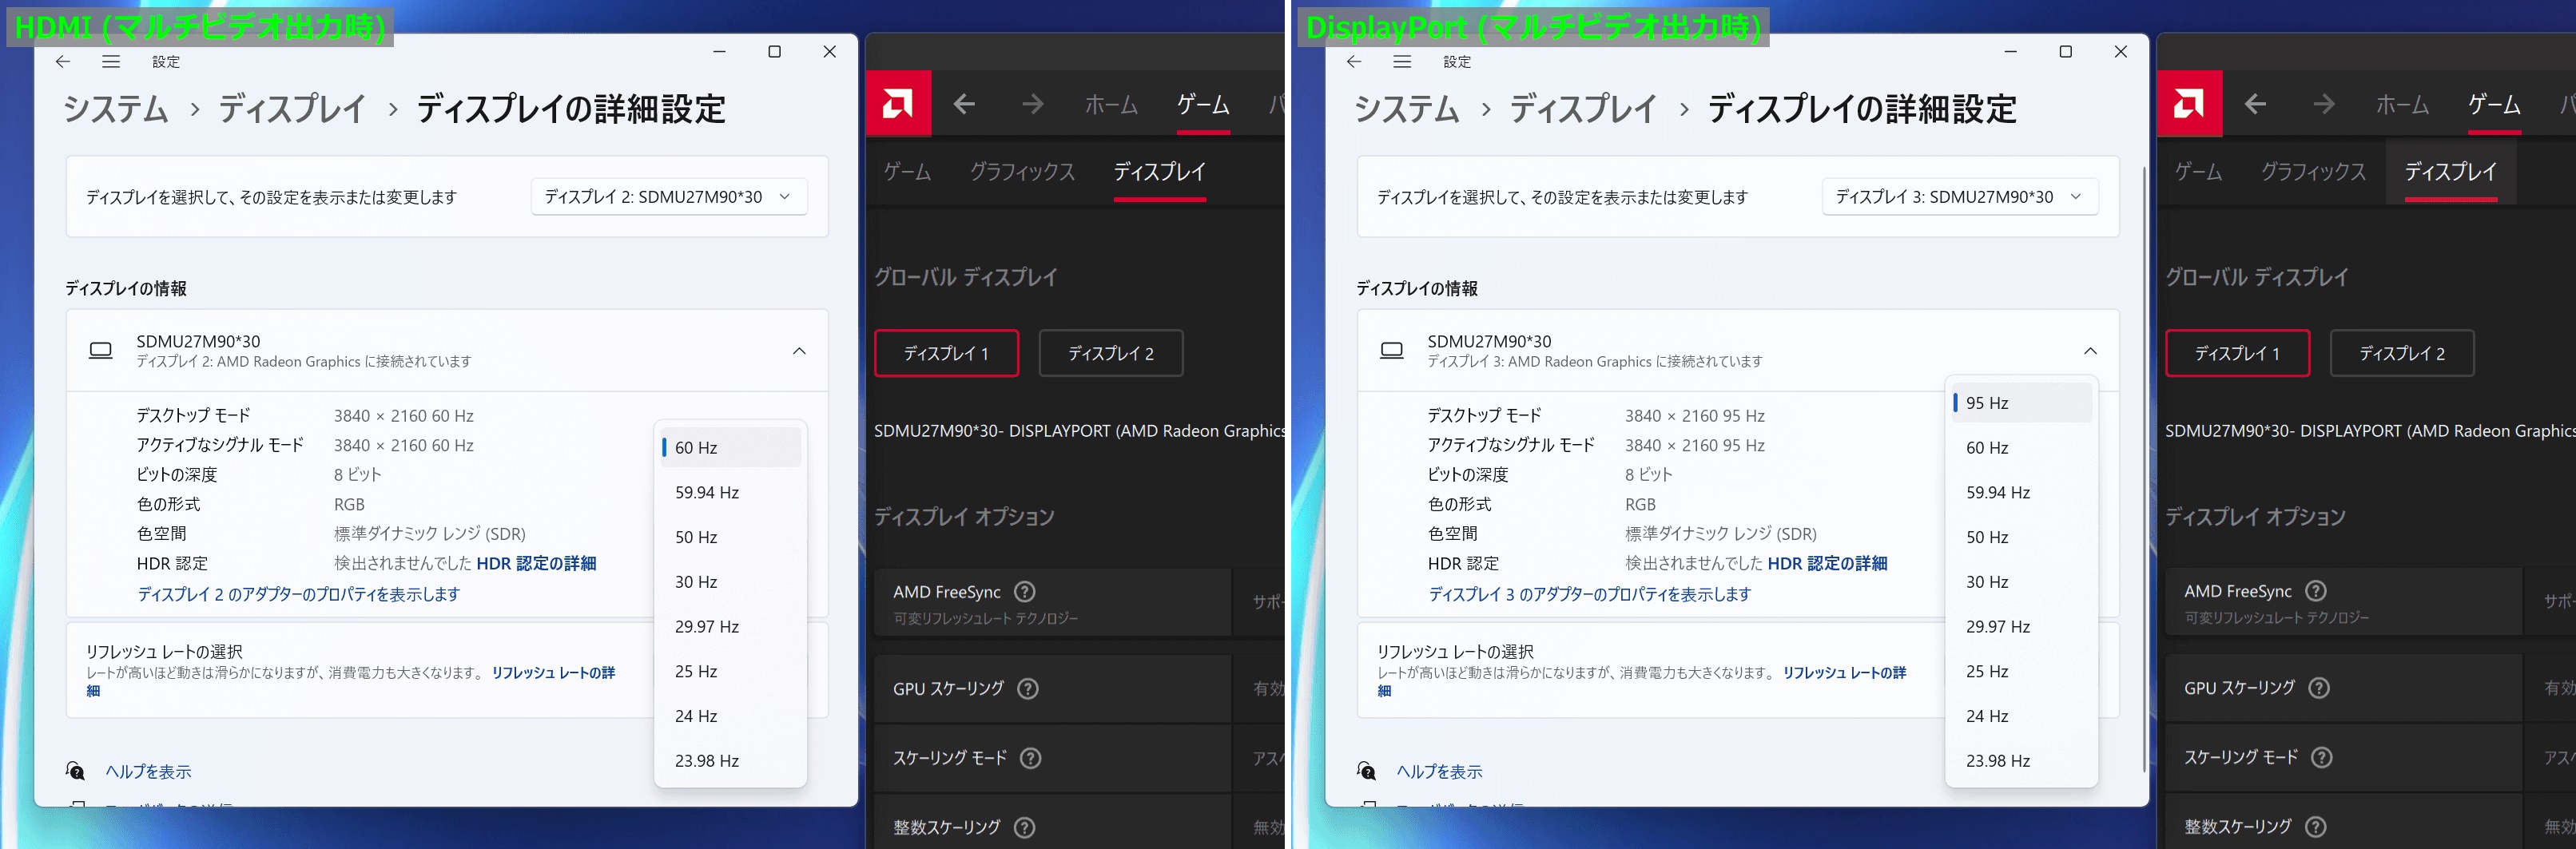2576x849 pixels.
Task: Click ディスプレイ breadcrumb in right Settings window
Action: pos(1583,109)
